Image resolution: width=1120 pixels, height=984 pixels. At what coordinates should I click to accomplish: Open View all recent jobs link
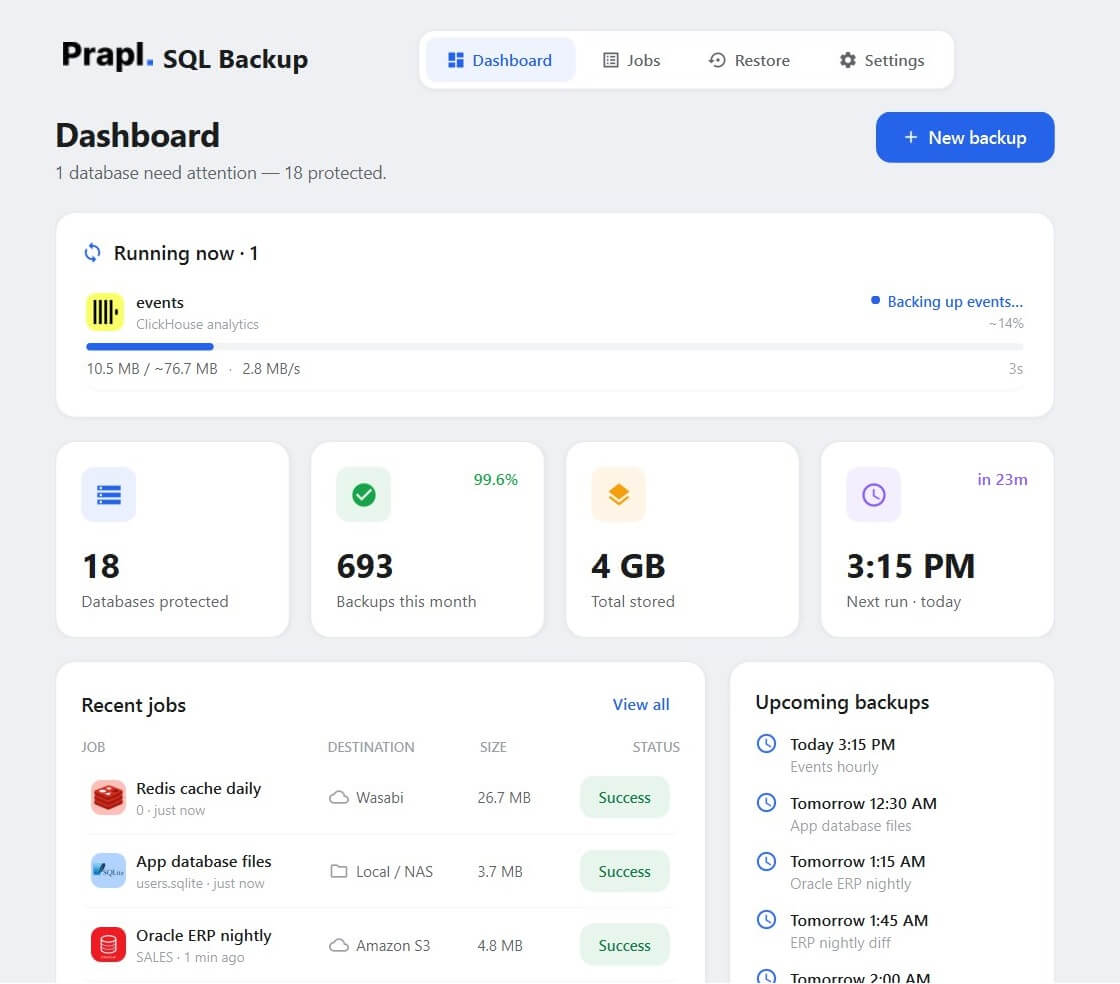641,704
